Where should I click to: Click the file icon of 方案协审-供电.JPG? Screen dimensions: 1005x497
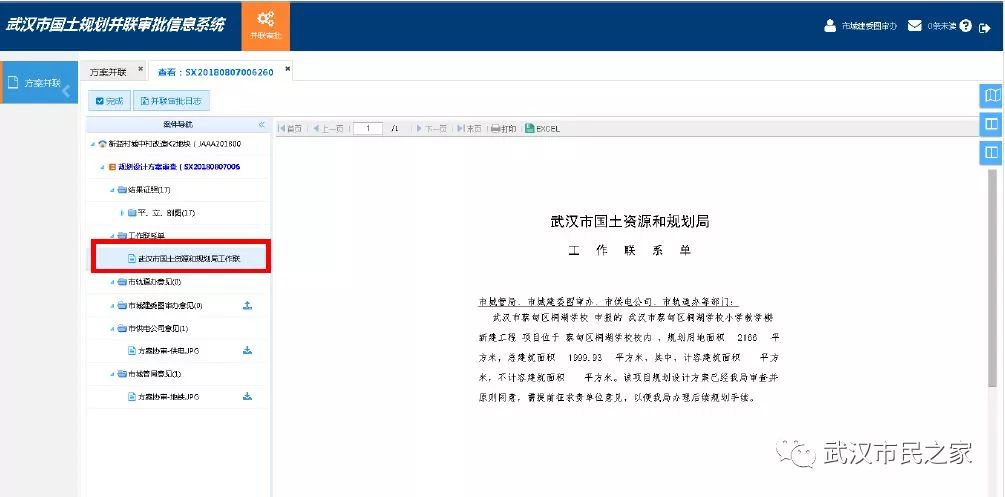(132, 351)
